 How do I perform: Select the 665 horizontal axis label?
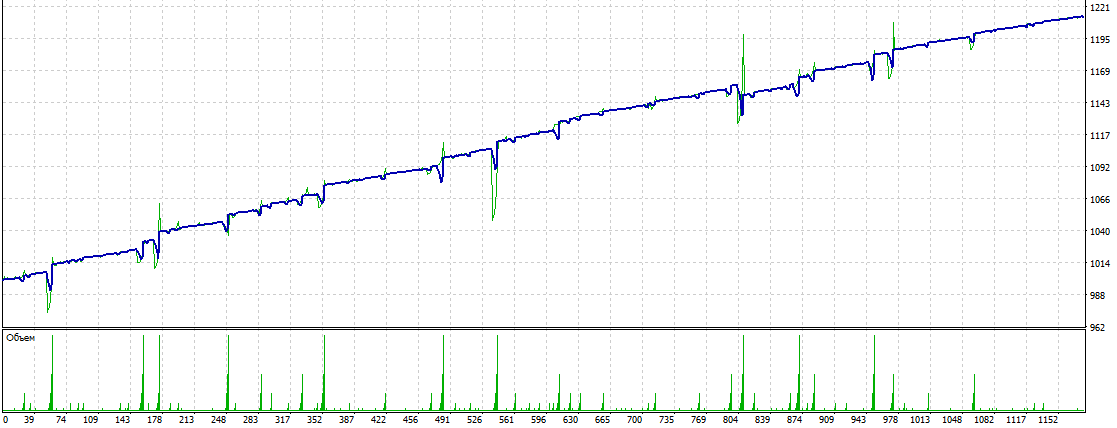603,420
